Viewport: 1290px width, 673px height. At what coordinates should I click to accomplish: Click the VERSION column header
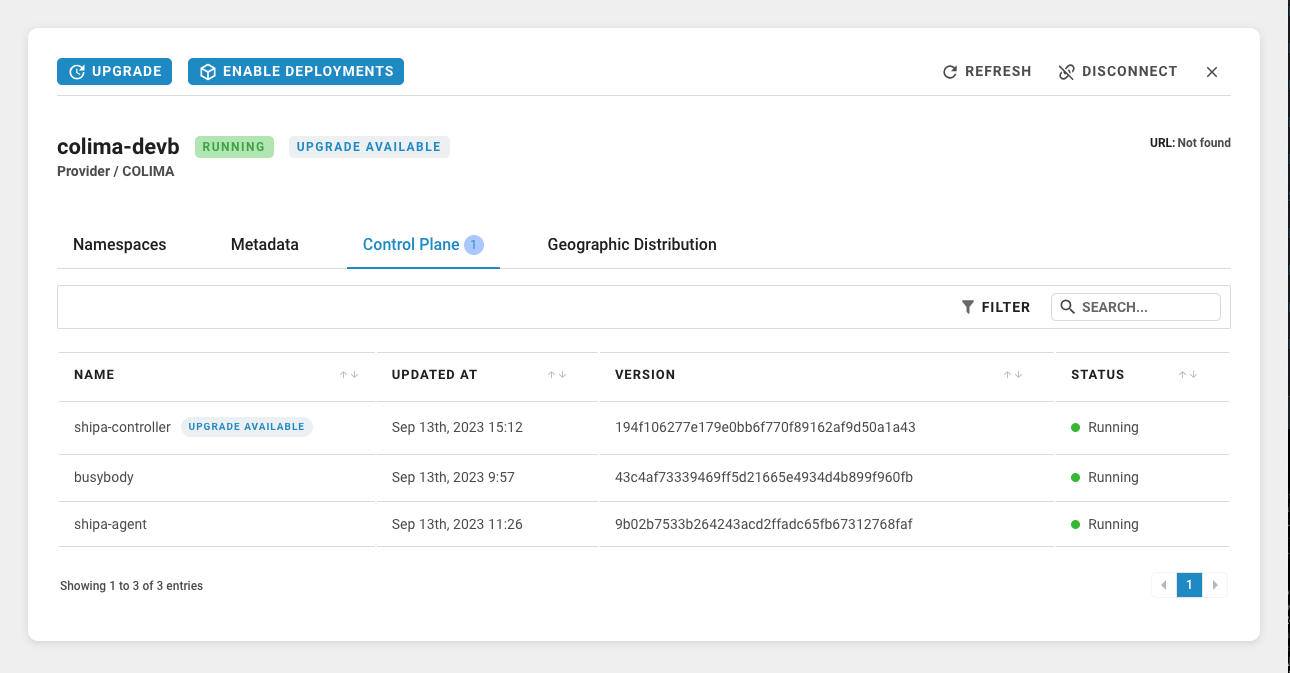pos(645,375)
